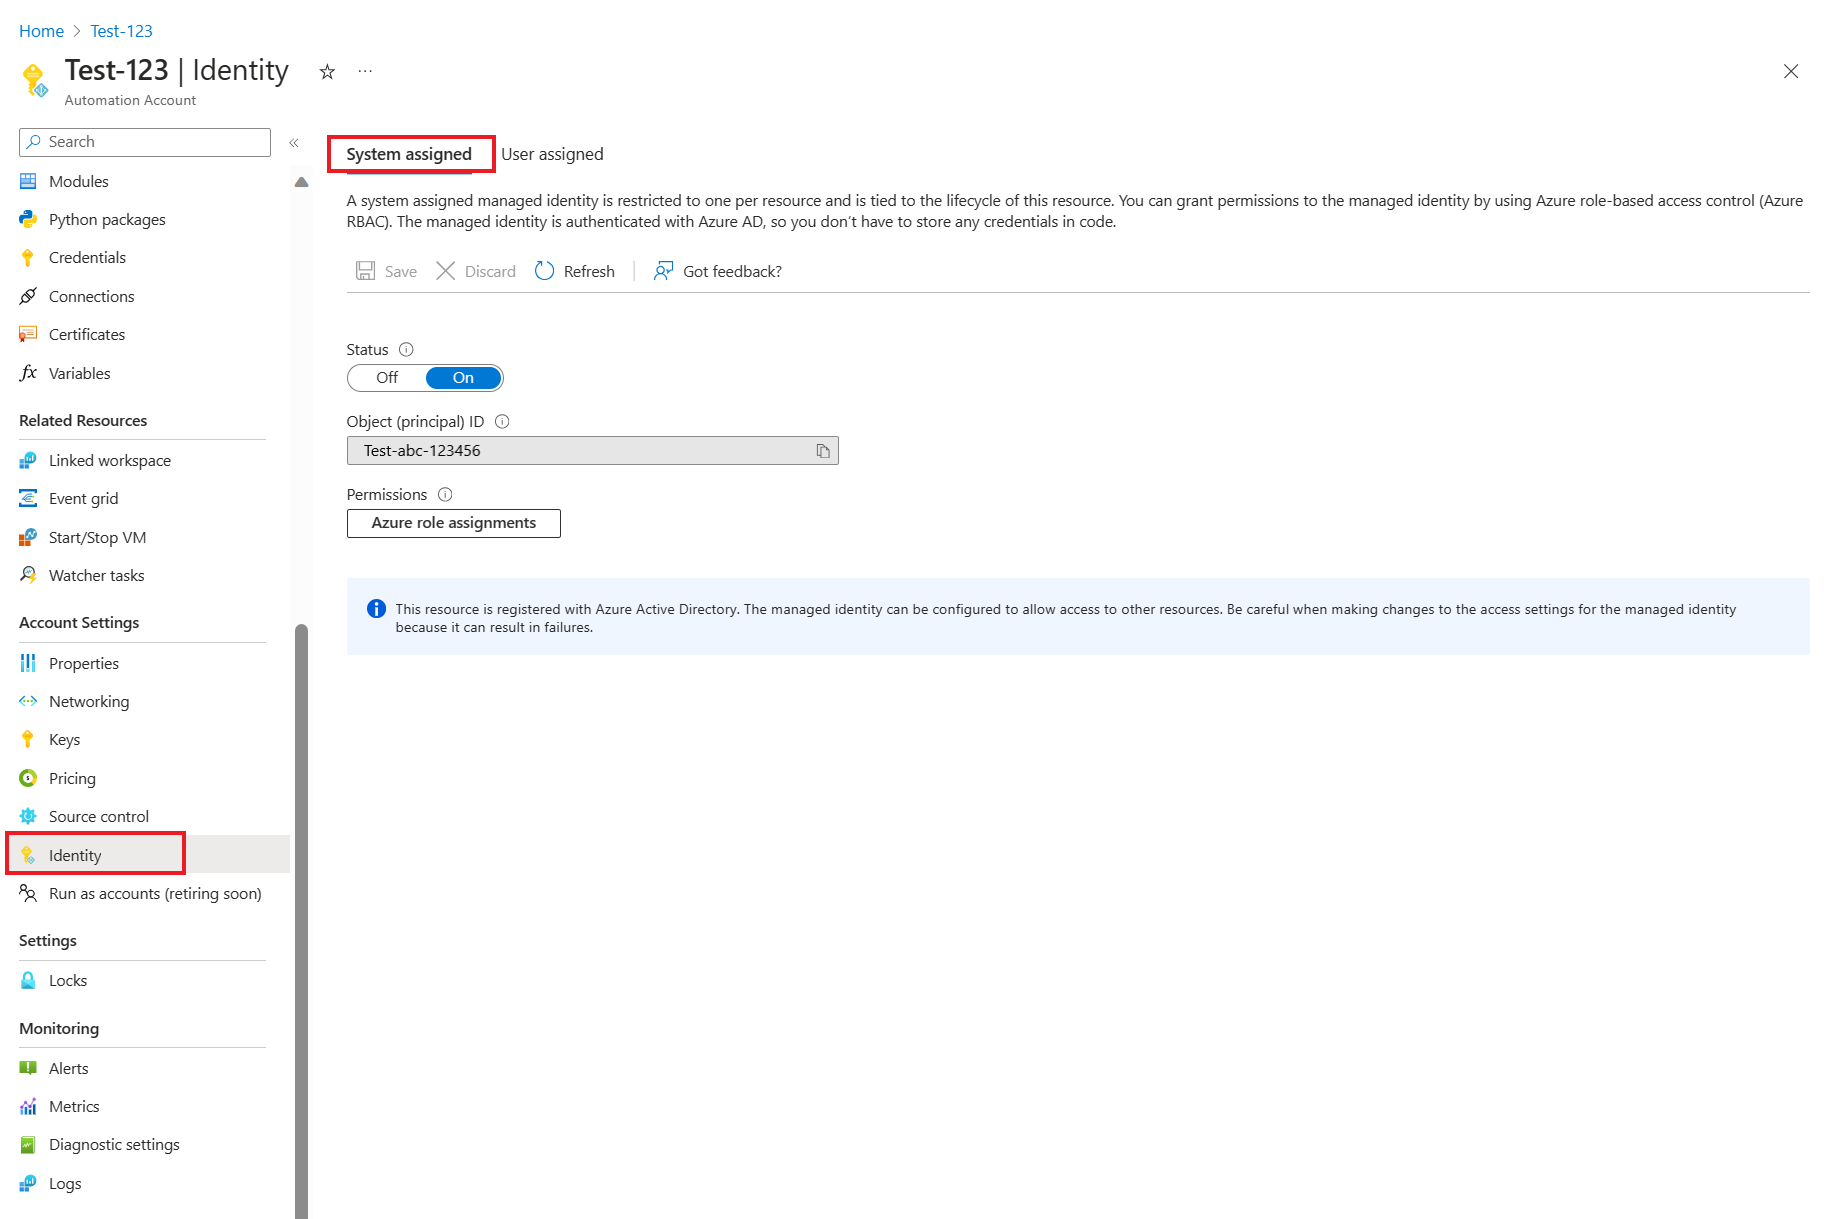This screenshot has height=1219, width=1840.
Task: Keep identity status On
Action: click(462, 378)
